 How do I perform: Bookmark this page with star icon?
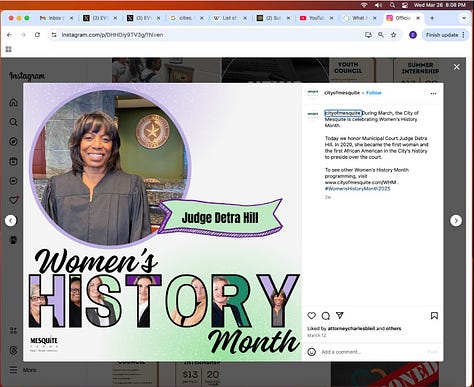394,35
